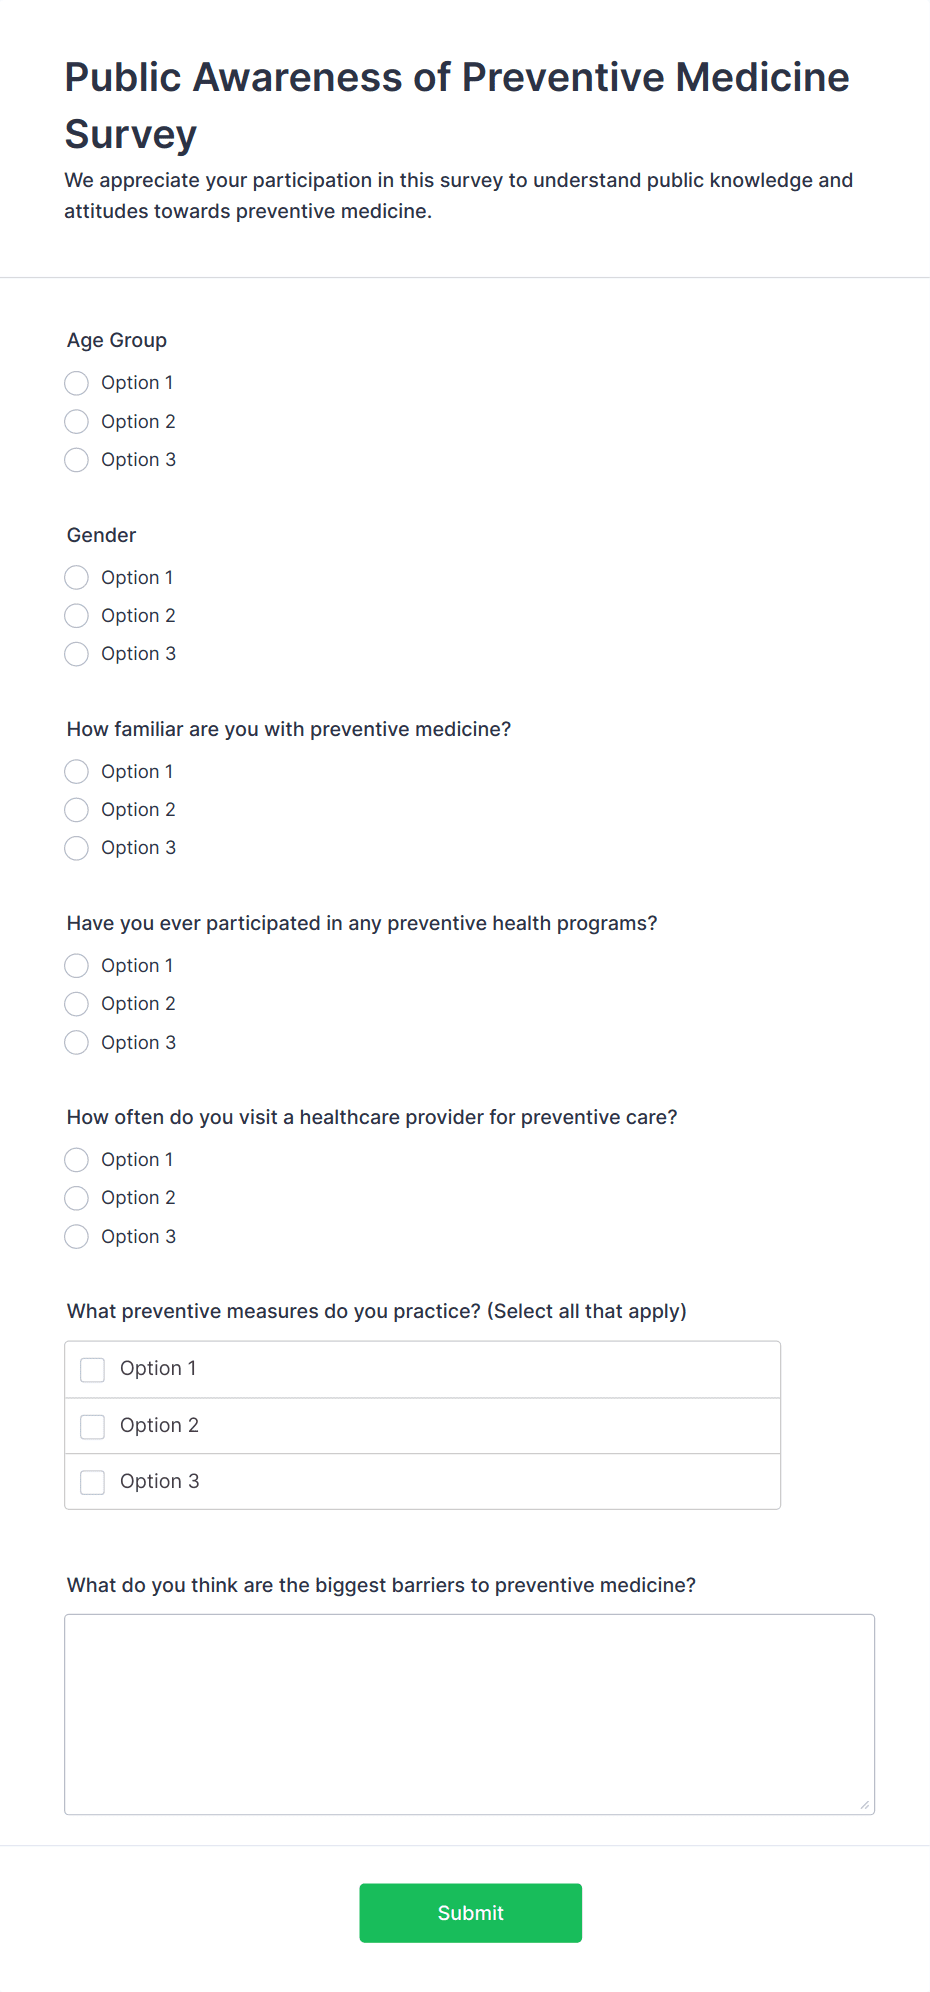930x1992 pixels.
Task: Click the barriers to preventive medicine text area
Action: click(x=469, y=1714)
